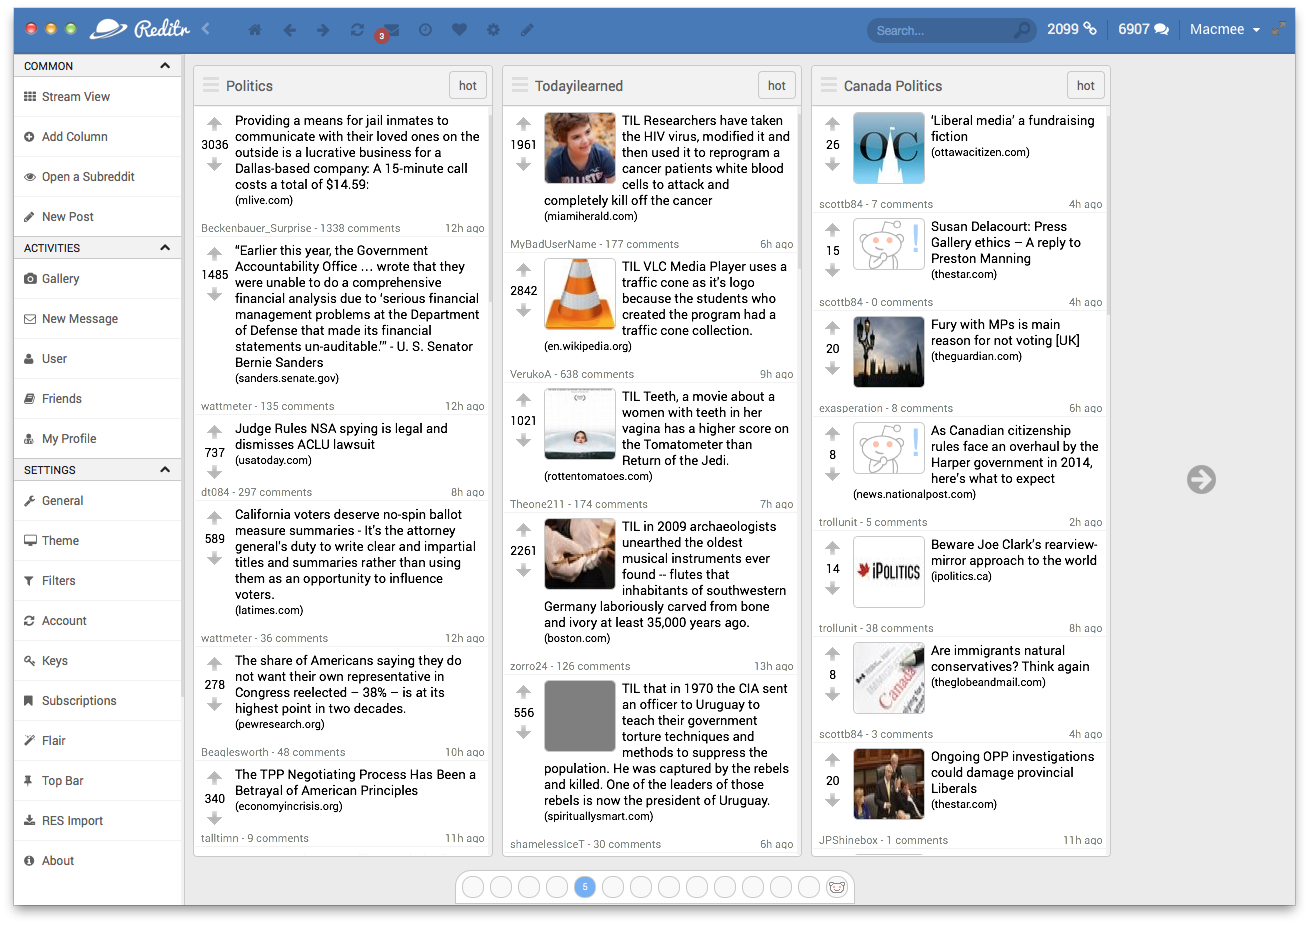Click the Home icon in top toolbar
Viewport: 1309px width, 925px height.
coord(255,30)
